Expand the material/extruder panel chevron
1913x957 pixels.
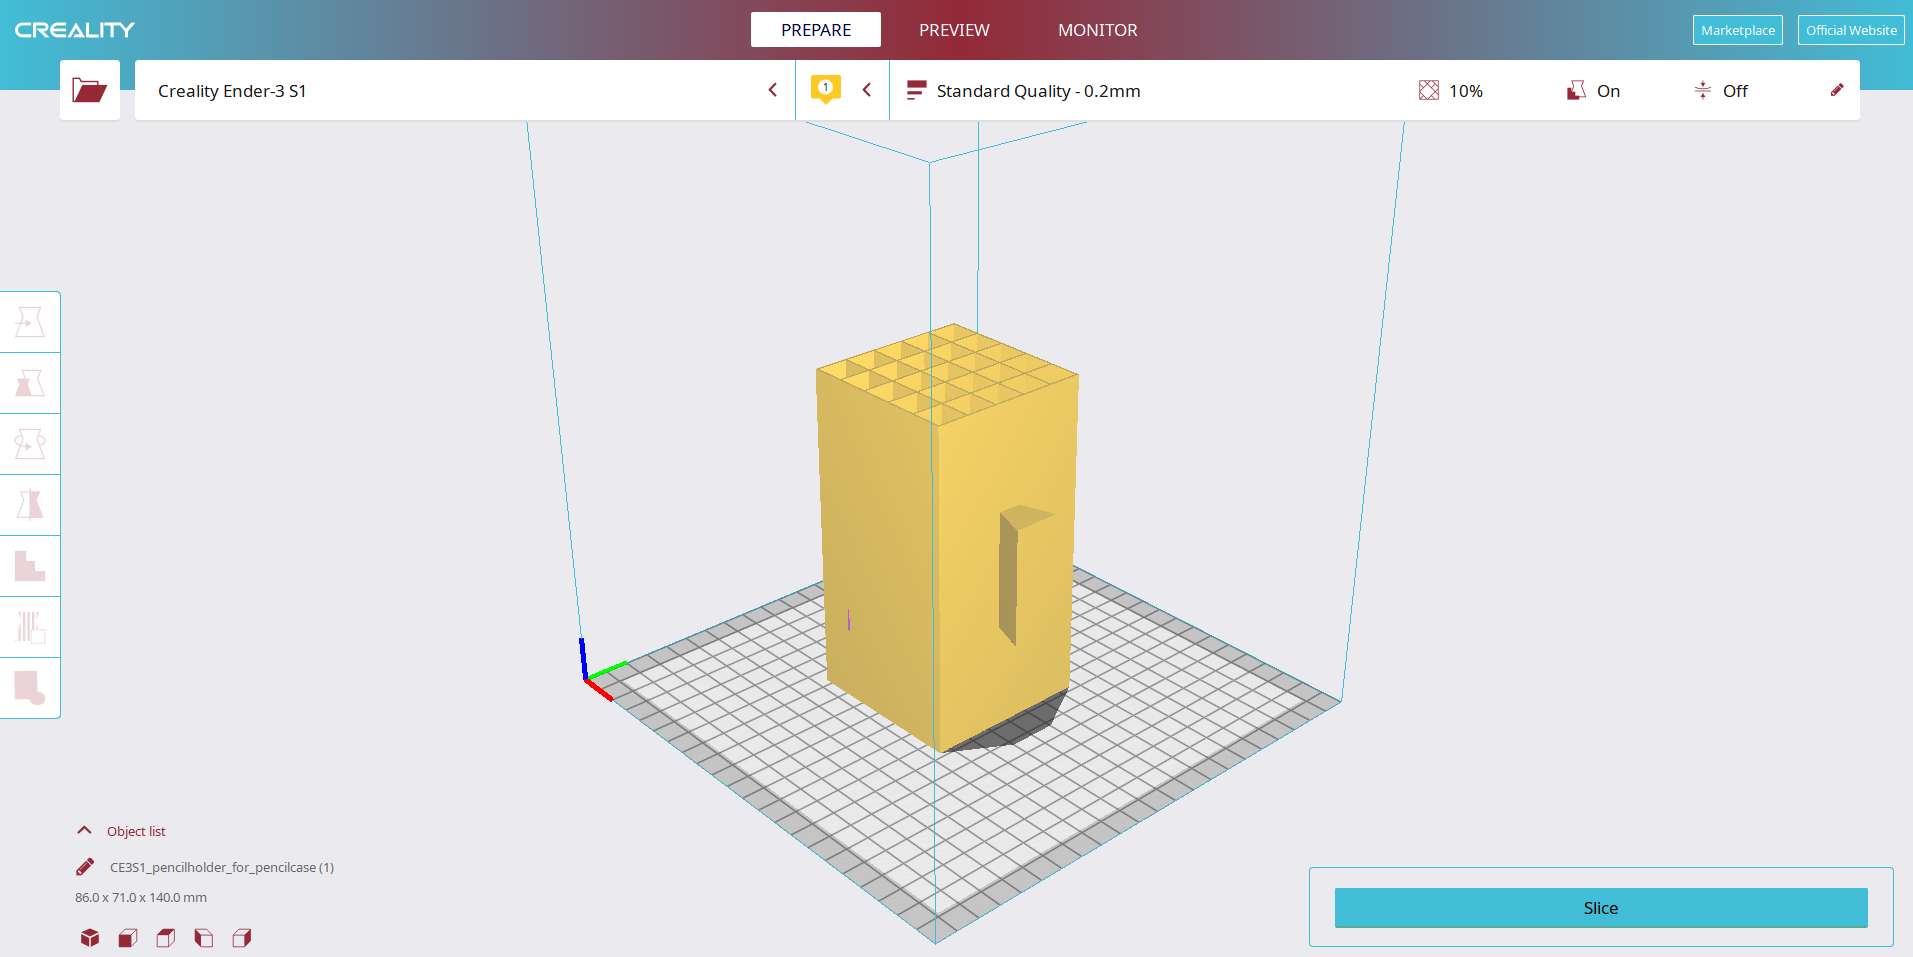pyautogui.click(x=867, y=90)
